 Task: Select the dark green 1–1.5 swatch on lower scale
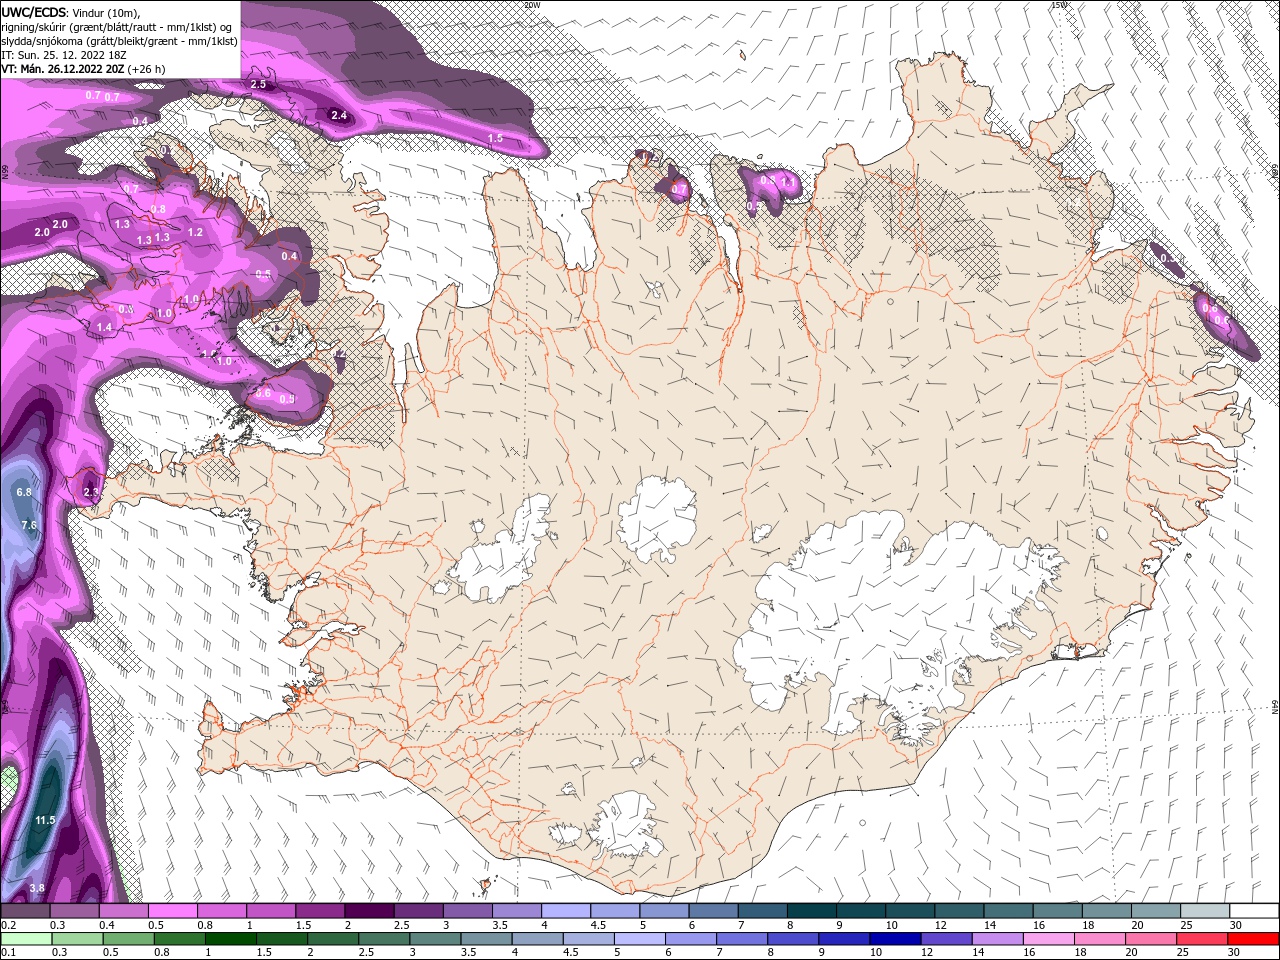pyautogui.click(x=230, y=939)
